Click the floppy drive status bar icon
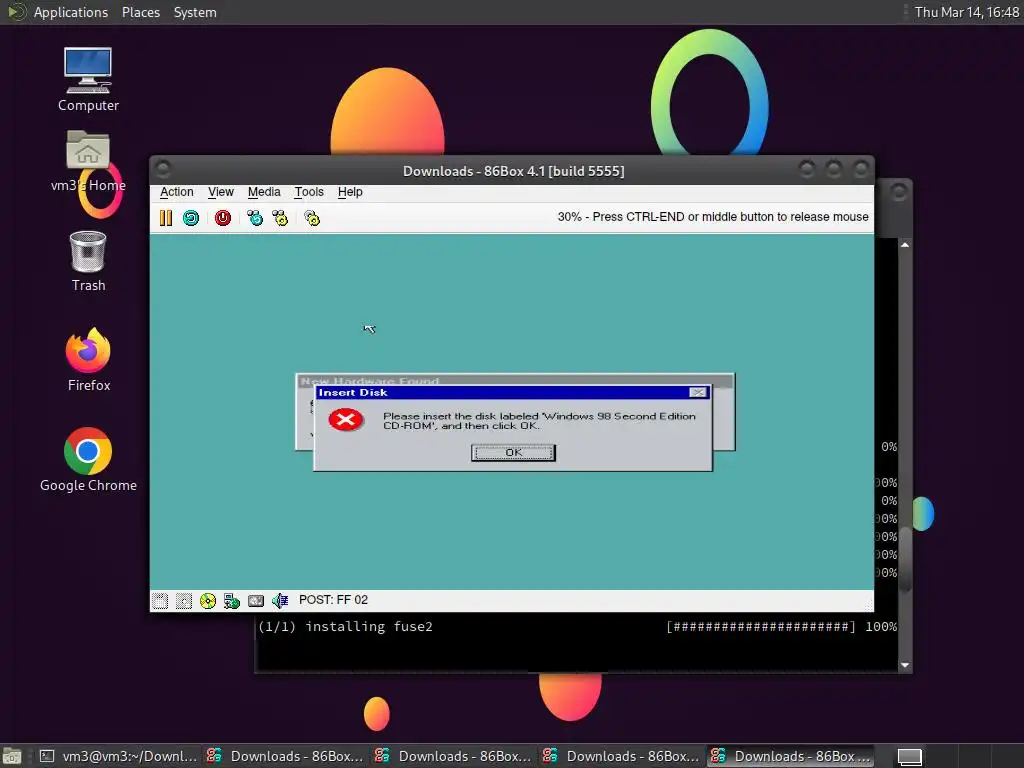Screen dimensions: 1024x768 (160, 601)
